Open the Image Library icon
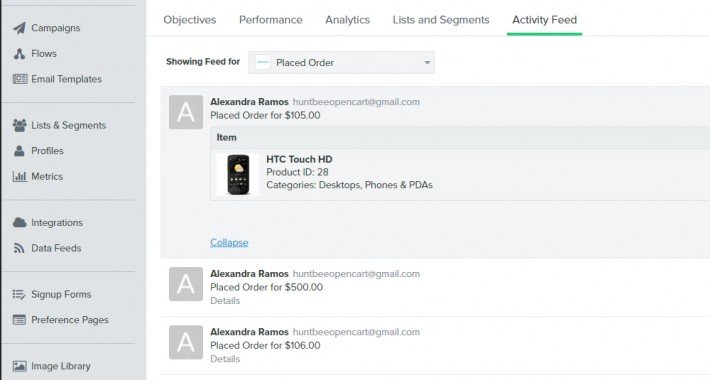Viewport: 710px width, 380px height. 19,366
